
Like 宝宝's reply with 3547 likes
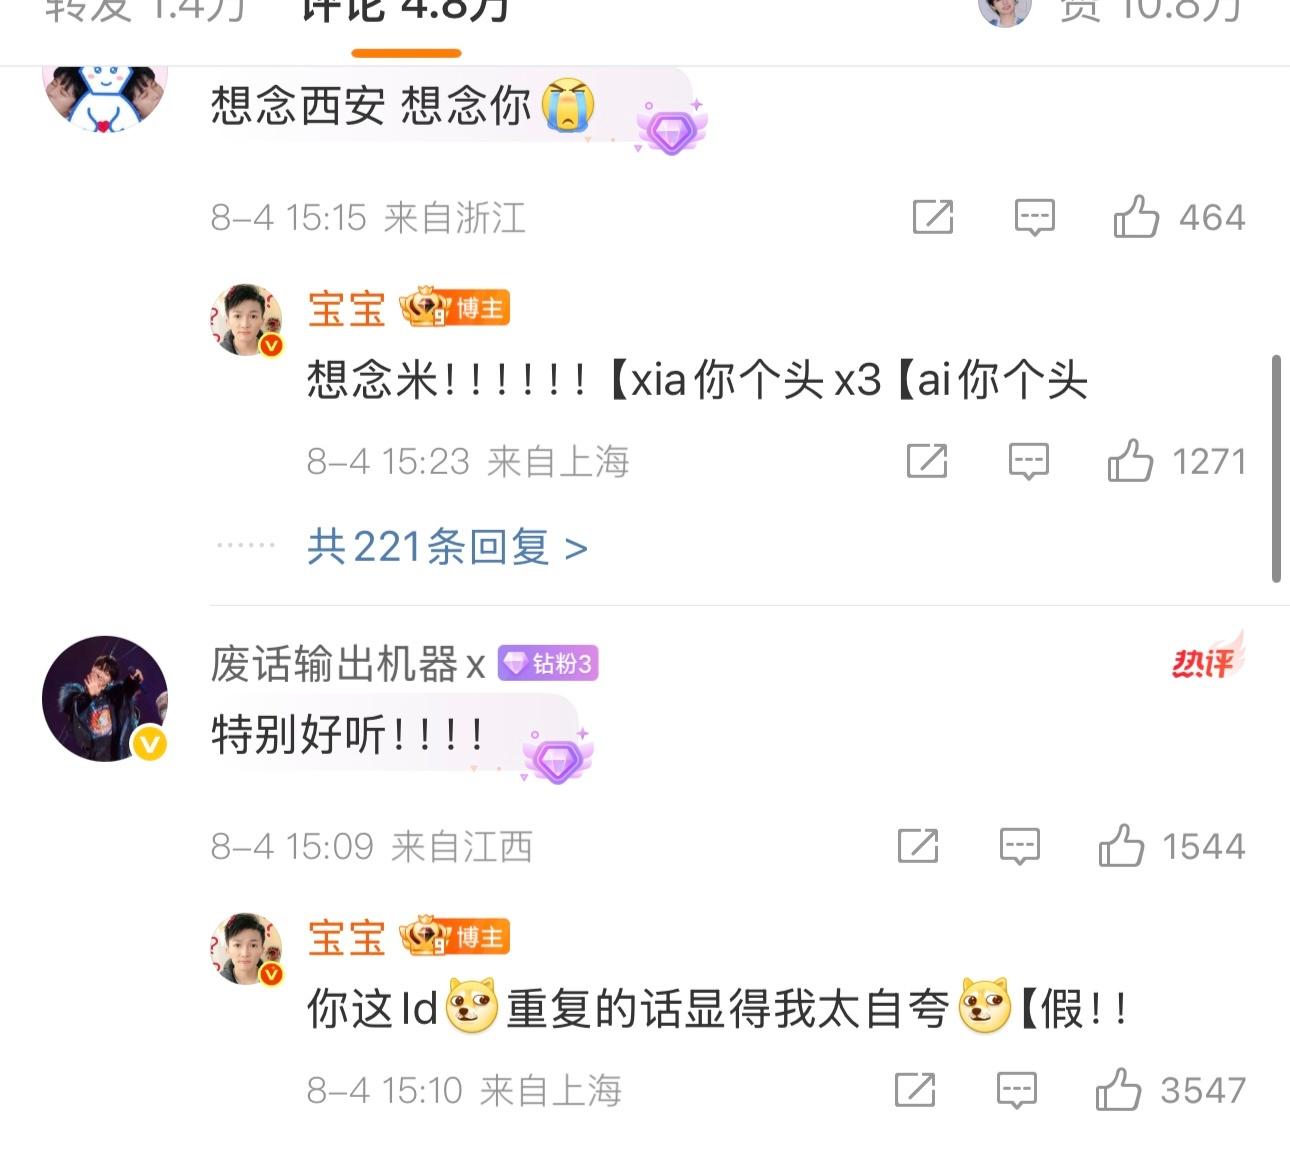[1171, 1090]
